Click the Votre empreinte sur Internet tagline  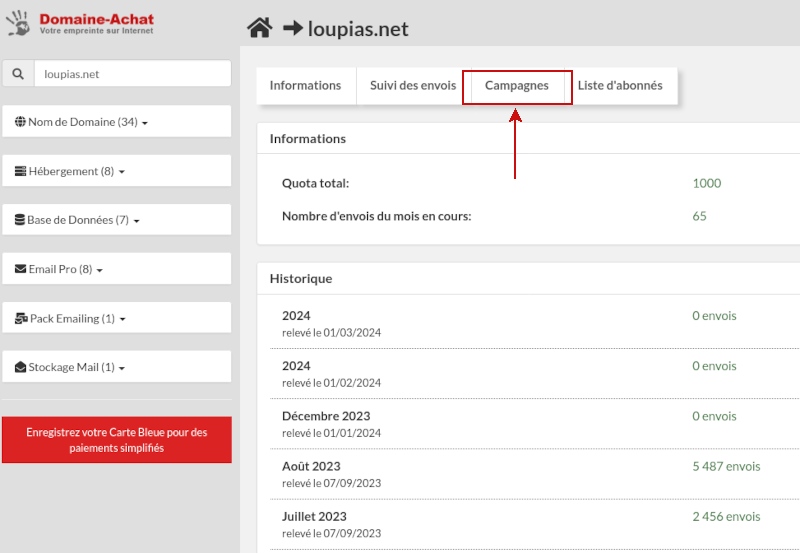[x=97, y=31]
